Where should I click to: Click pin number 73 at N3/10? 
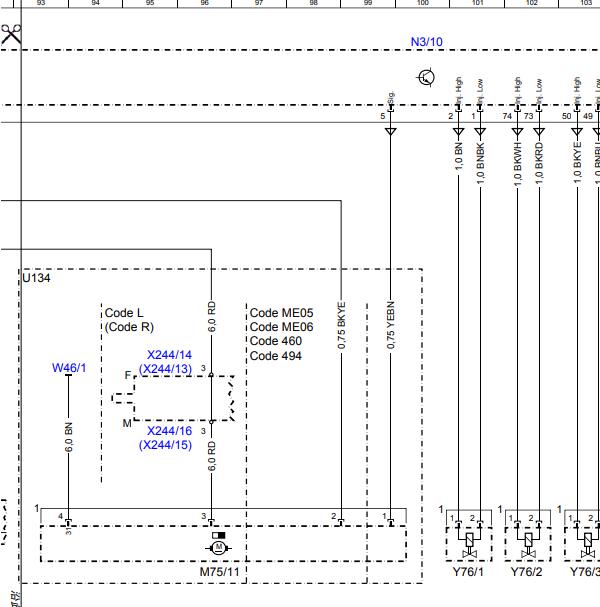(528, 116)
